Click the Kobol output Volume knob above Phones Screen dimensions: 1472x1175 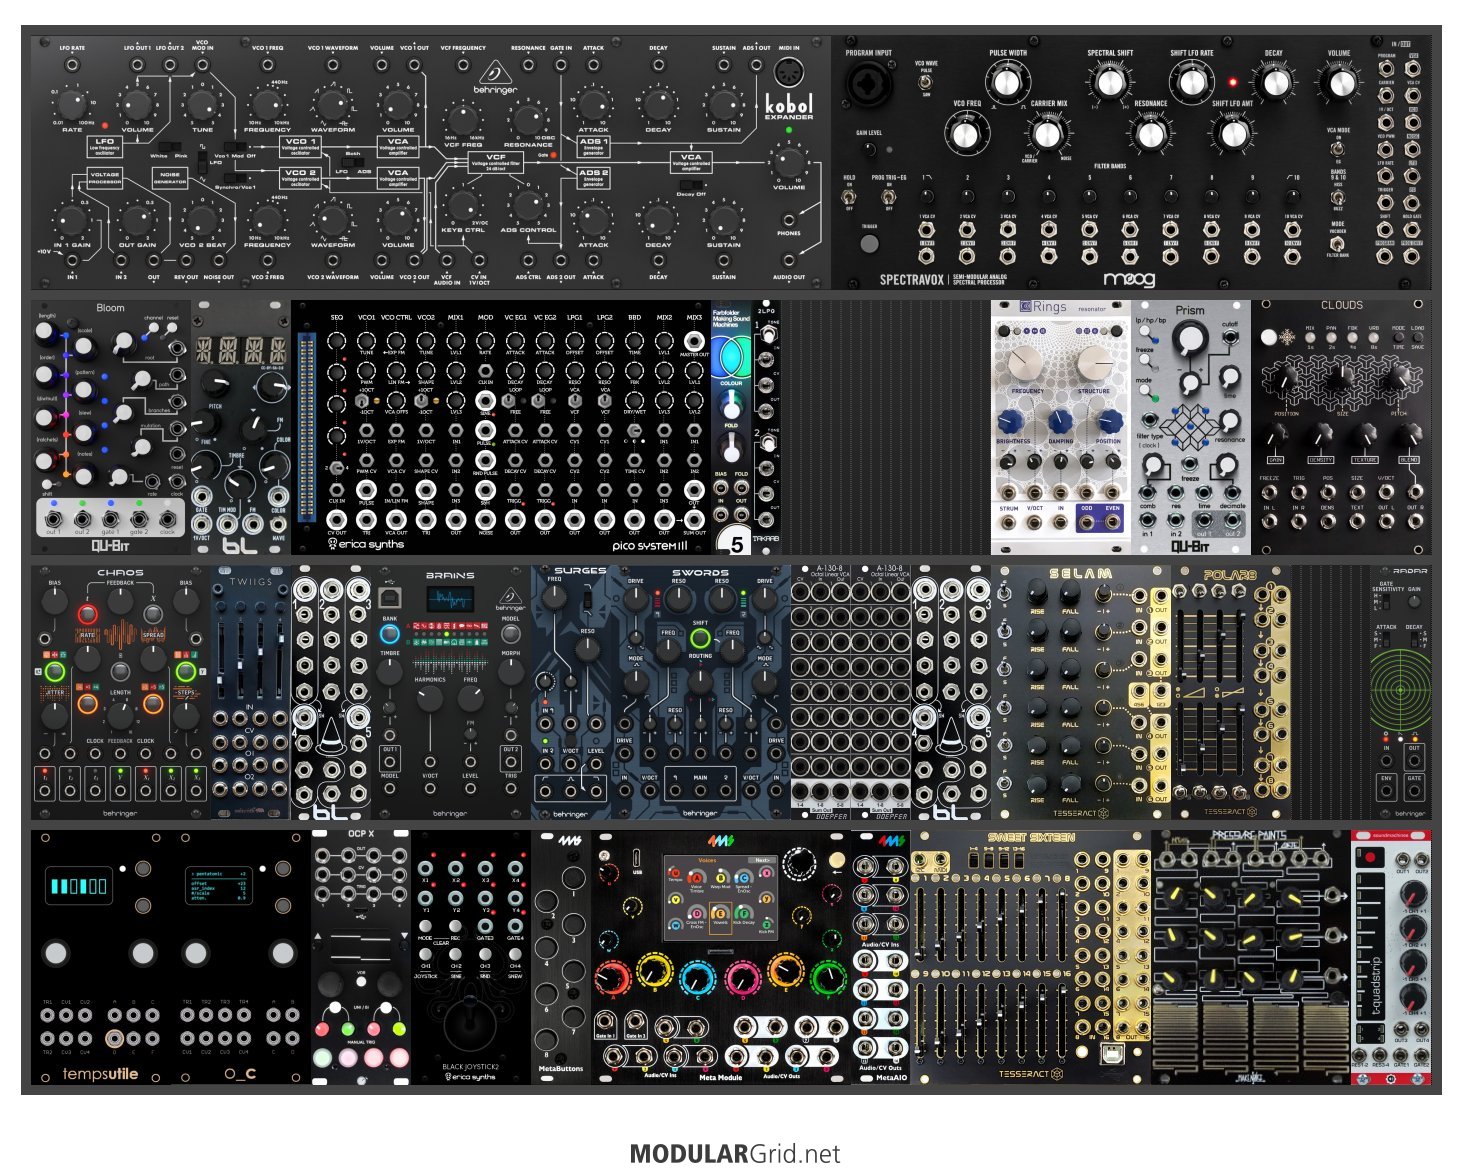tap(789, 162)
